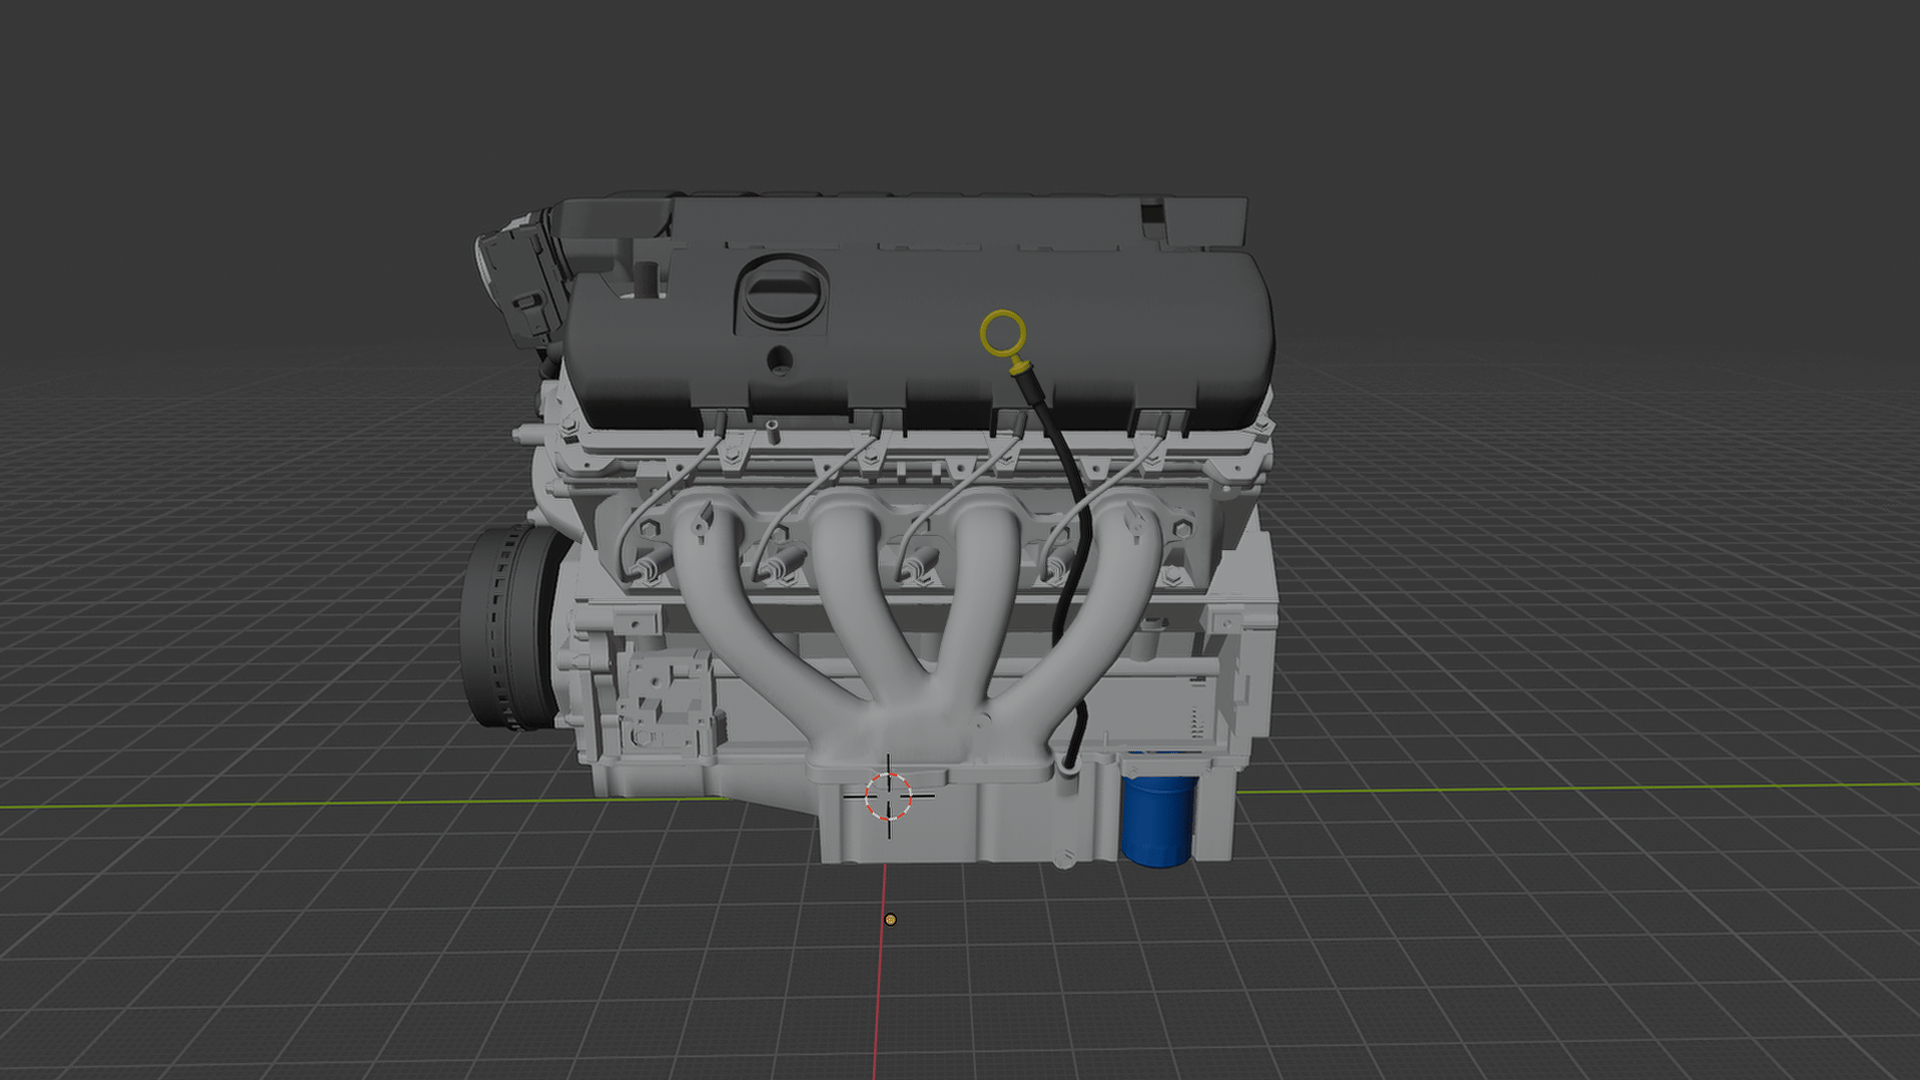
Task: Click the 3D cursor crosshair on the oil pan
Action: tap(888, 796)
